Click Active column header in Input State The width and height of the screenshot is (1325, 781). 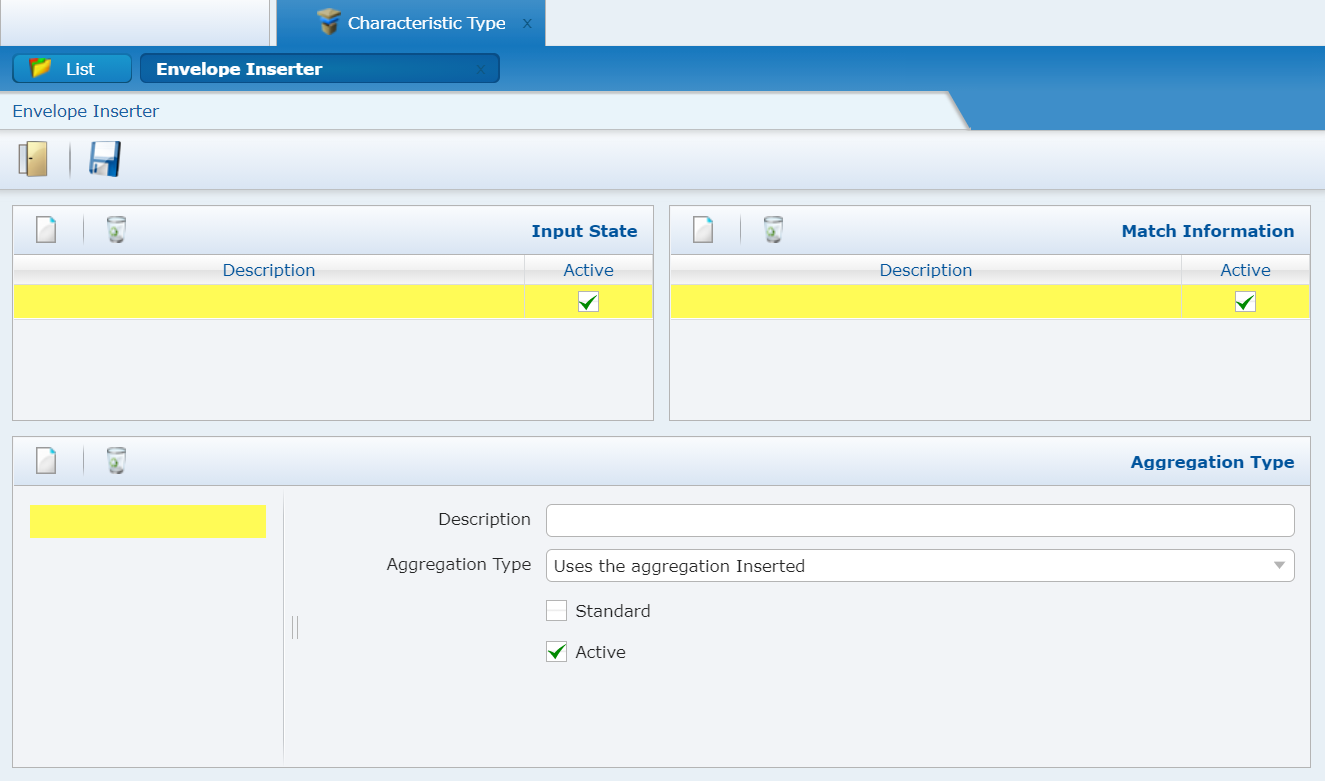tap(589, 270)
